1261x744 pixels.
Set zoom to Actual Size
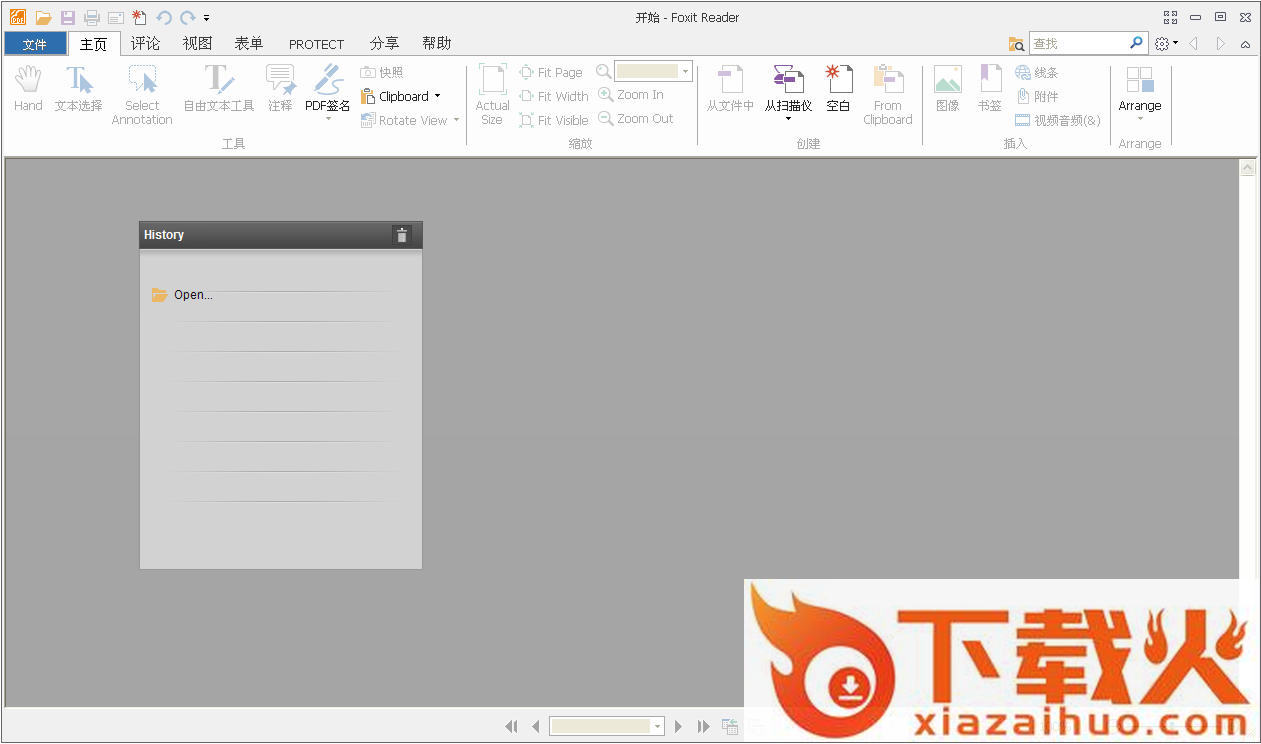click(x=492, y=95)
